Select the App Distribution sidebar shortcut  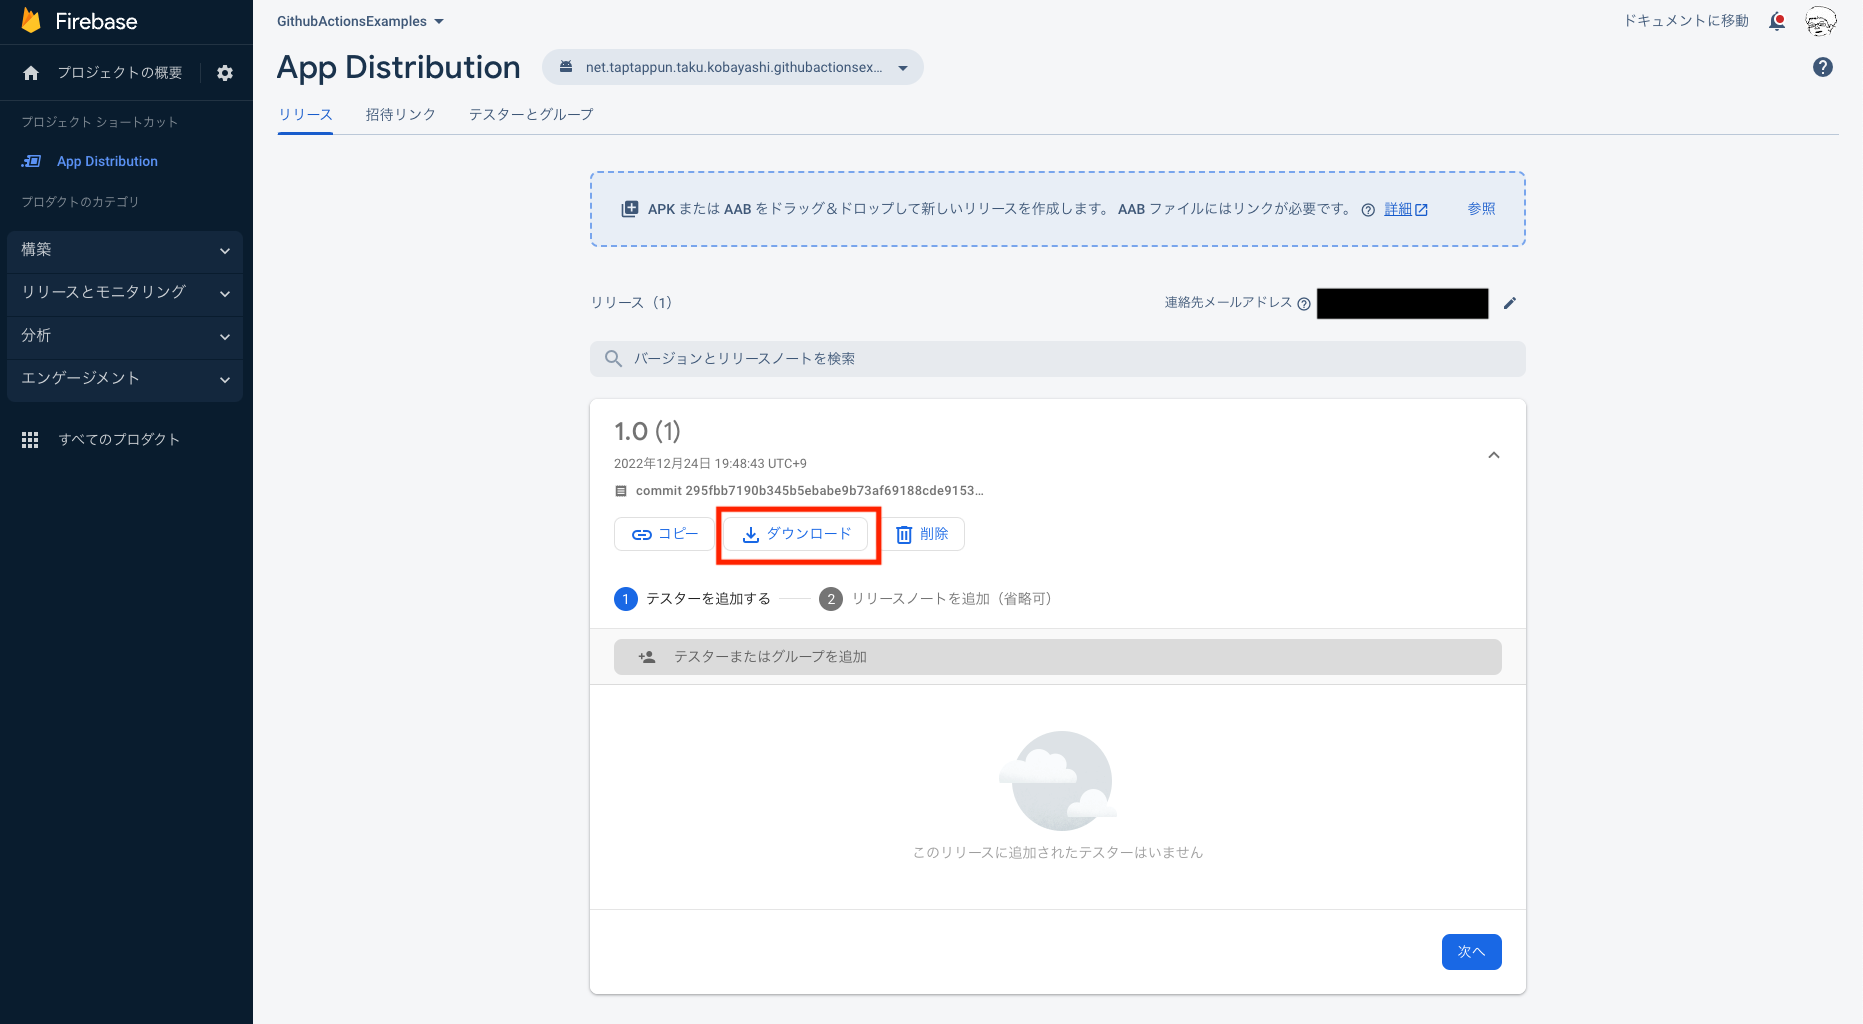[x=107, y=161]
